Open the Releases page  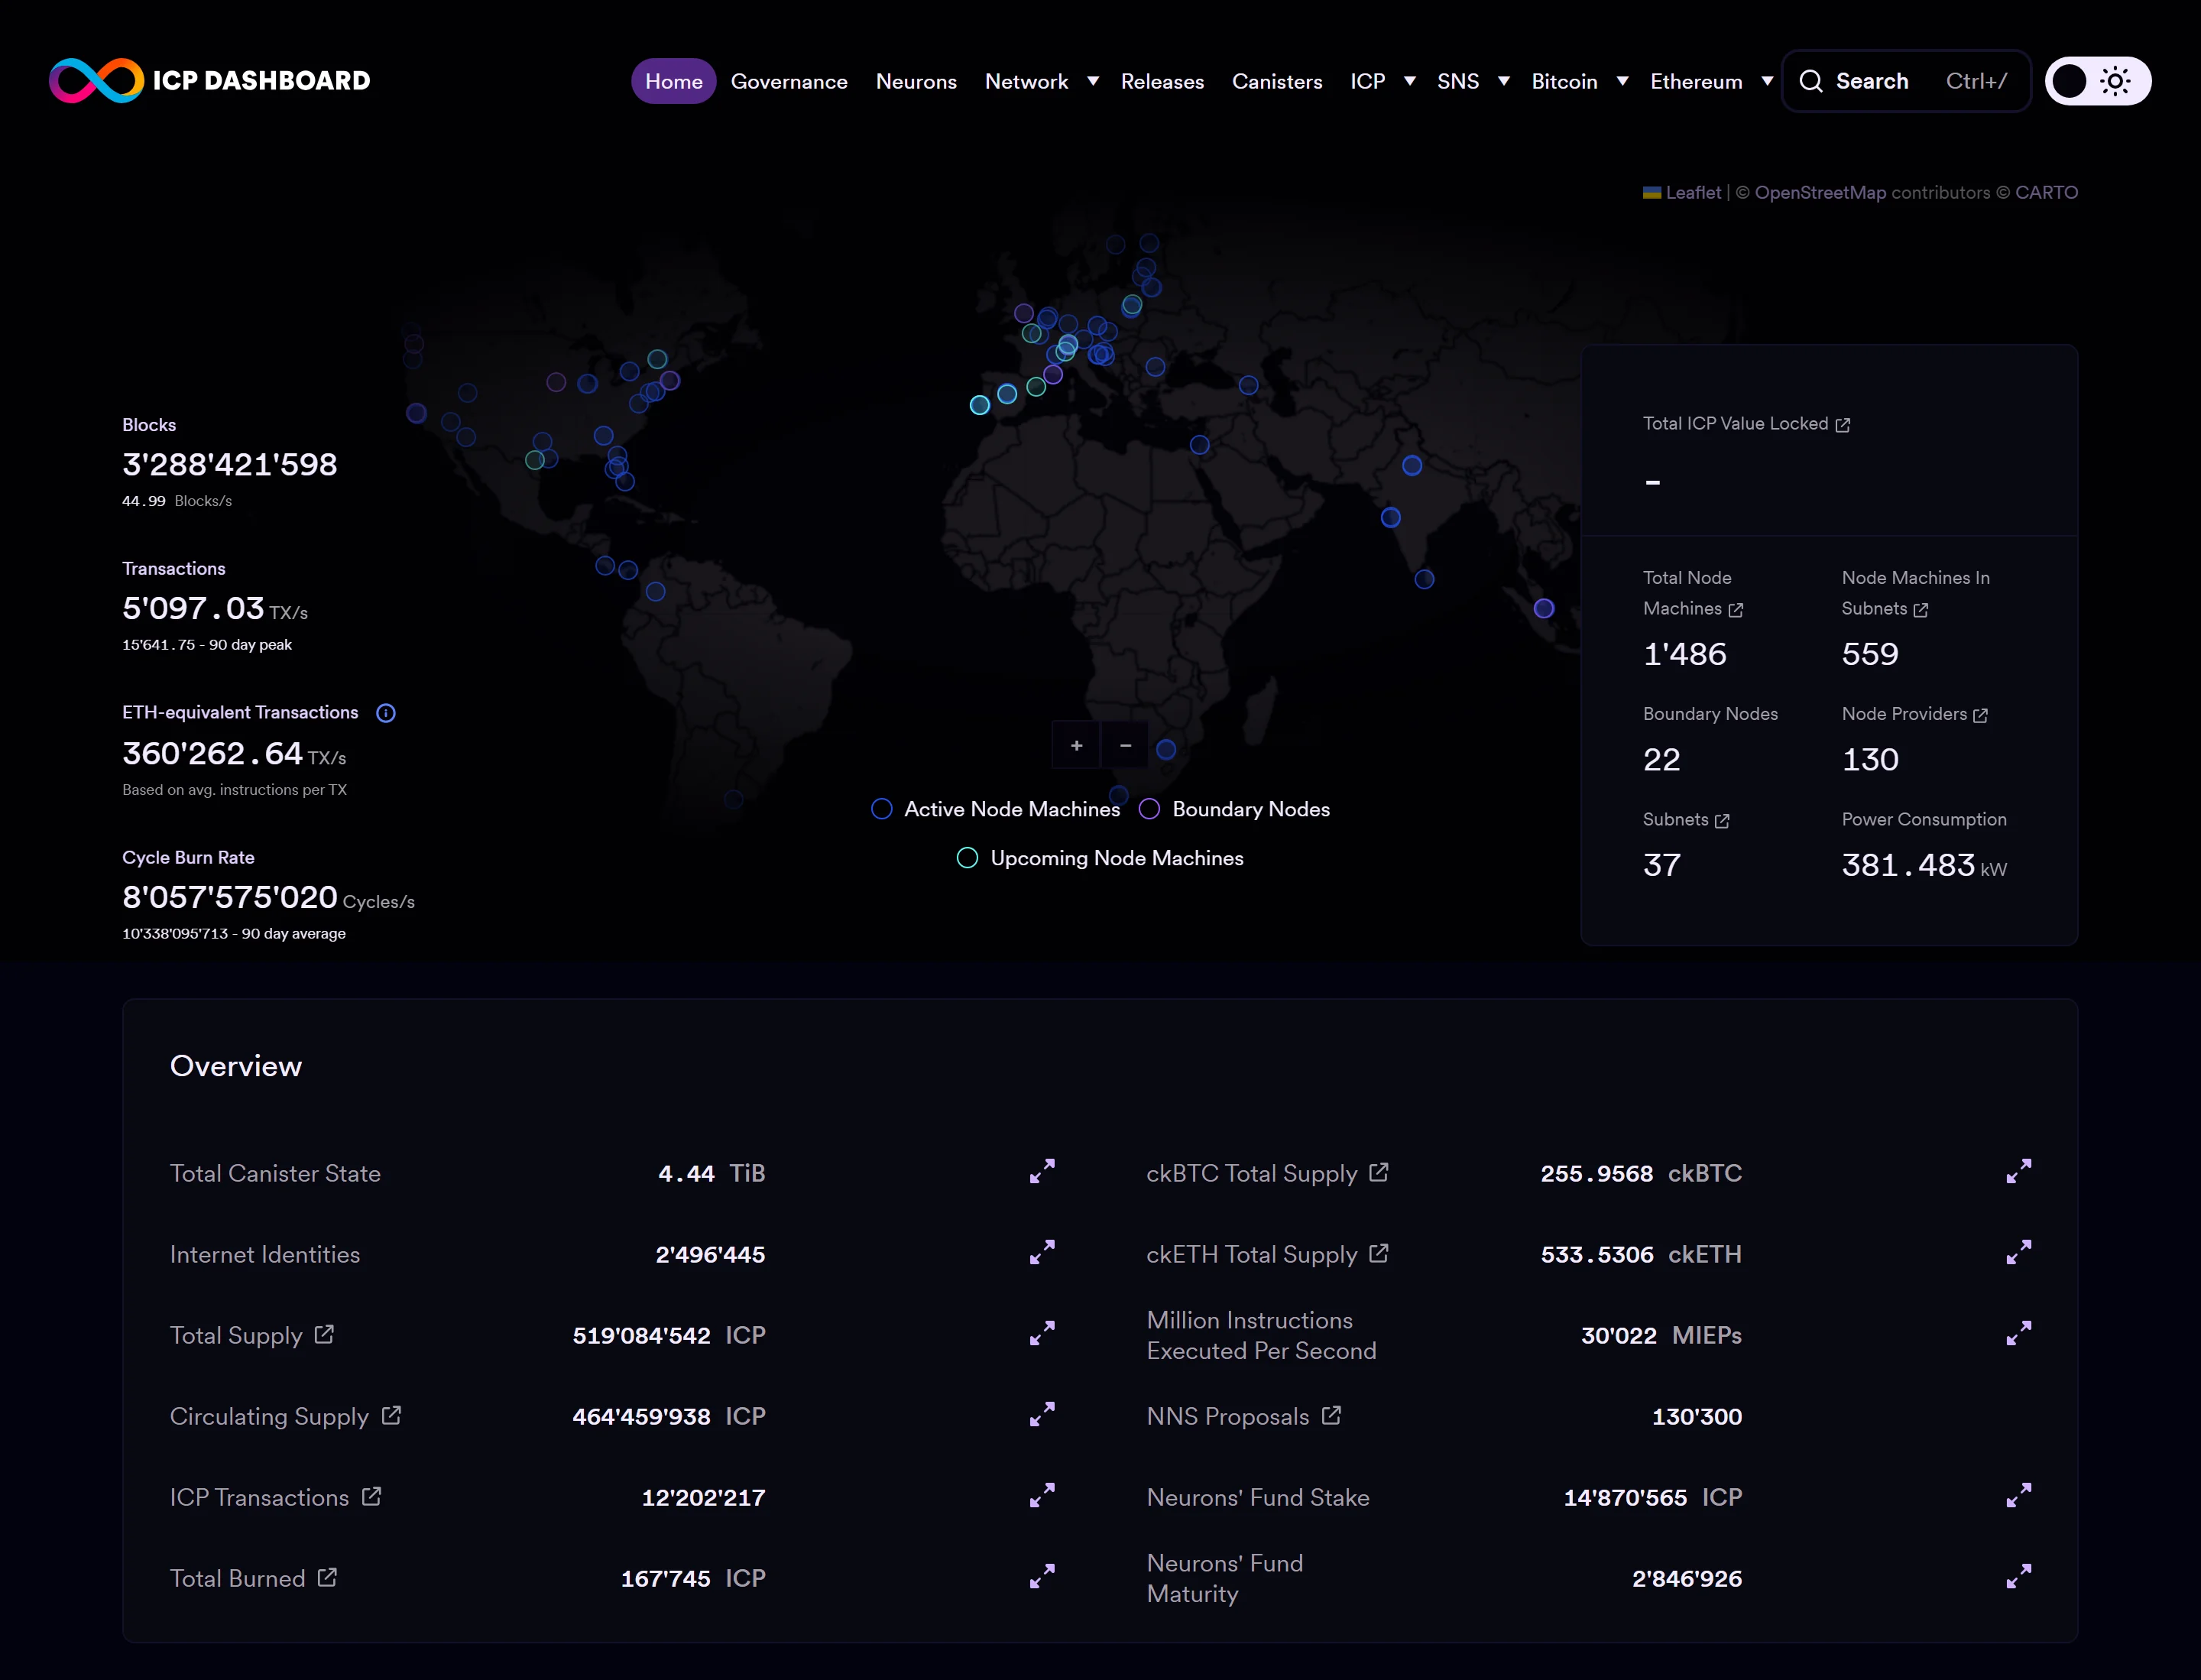pos(1162,81)
